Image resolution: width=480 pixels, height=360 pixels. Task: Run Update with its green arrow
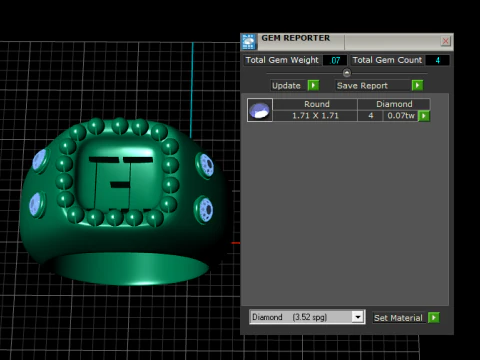coord(313,85)
